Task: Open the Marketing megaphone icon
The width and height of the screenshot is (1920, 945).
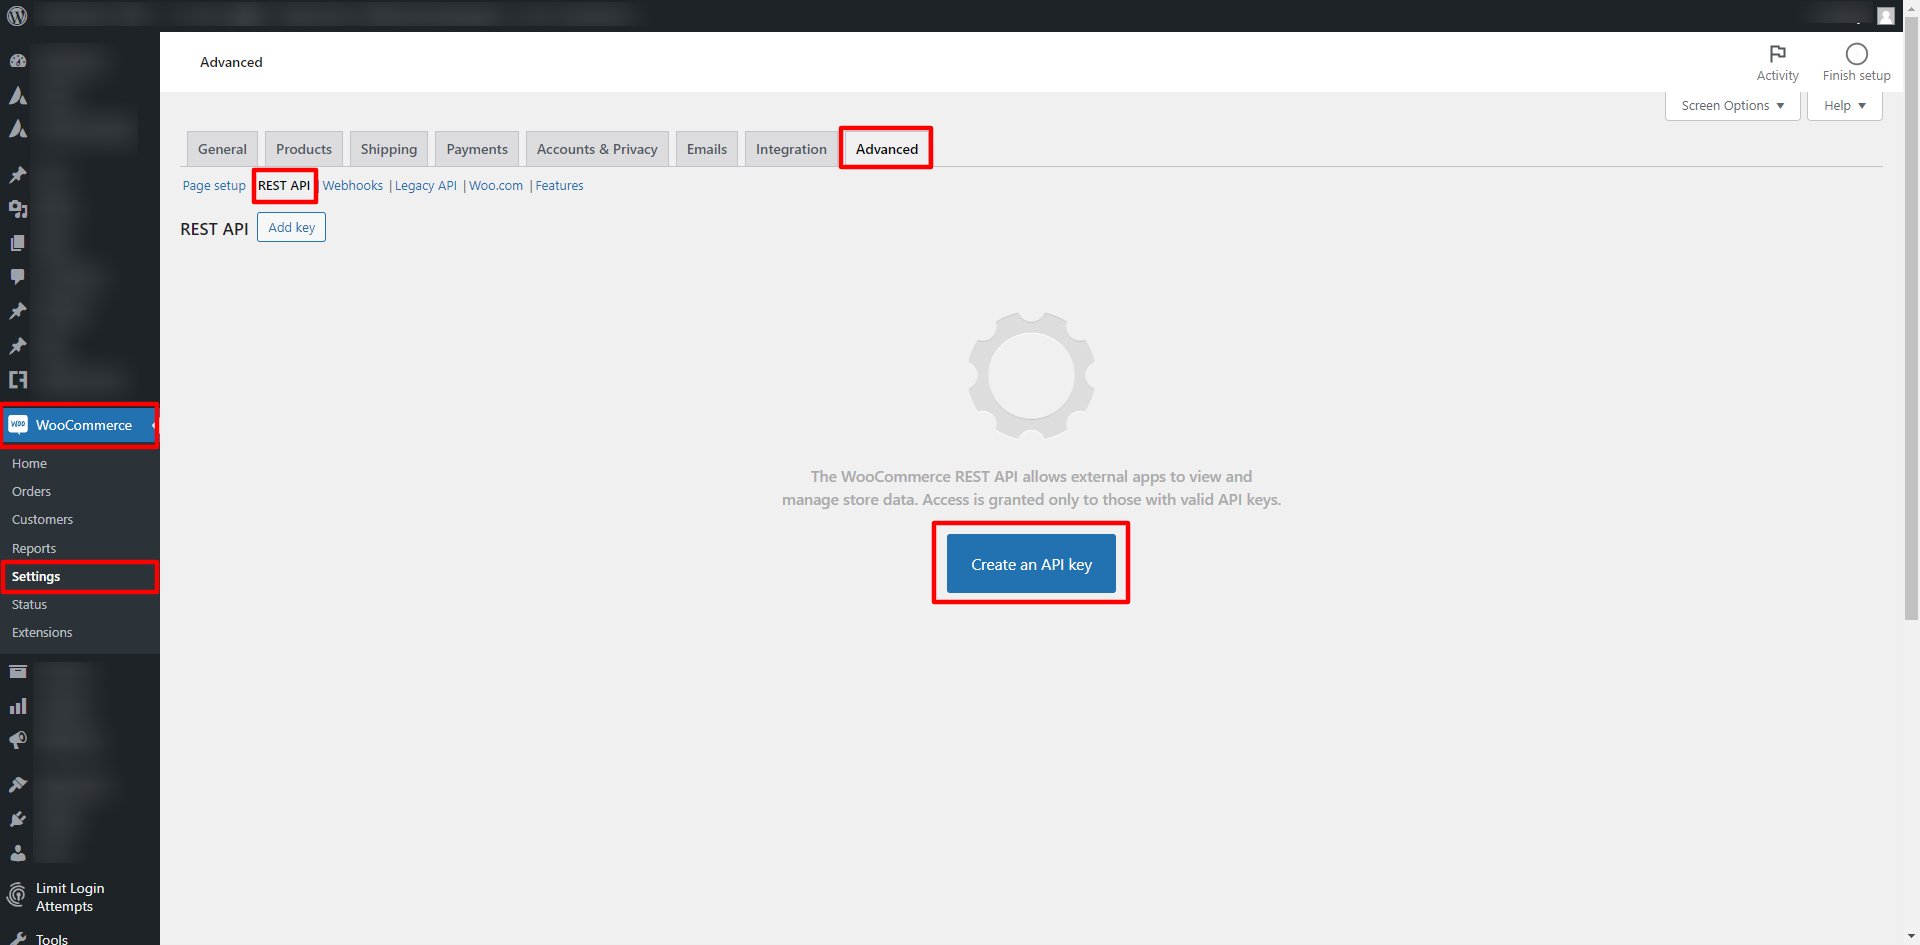Action: tap(18, 740)
